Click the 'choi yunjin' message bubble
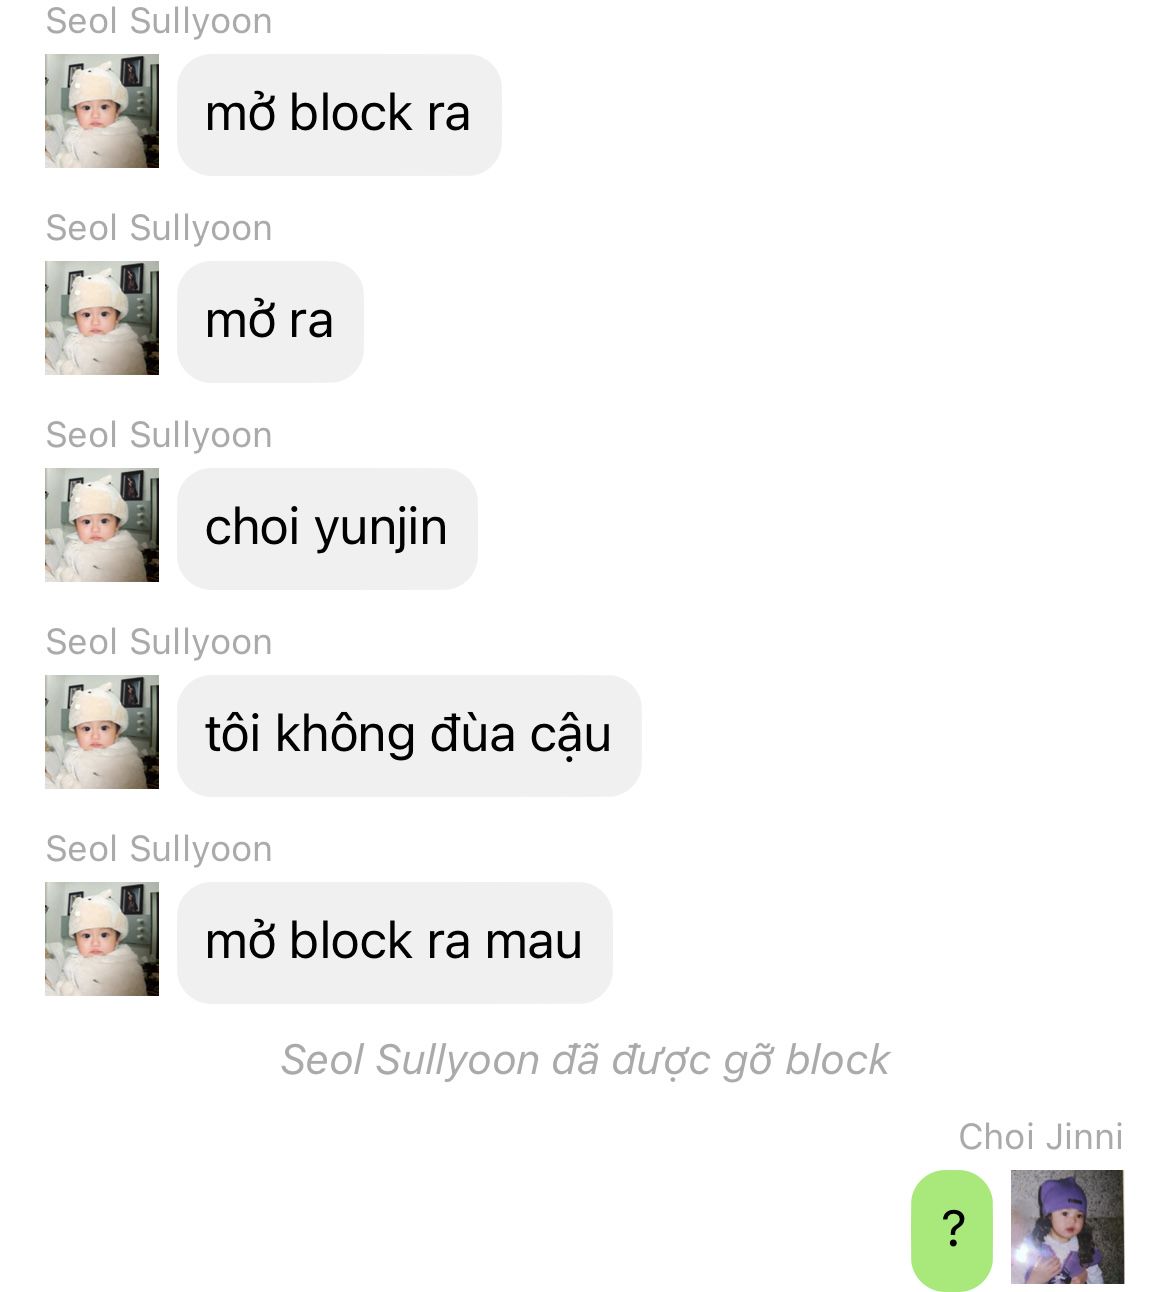Viewport: 1170px width, 1292px height. pos(327,528)
